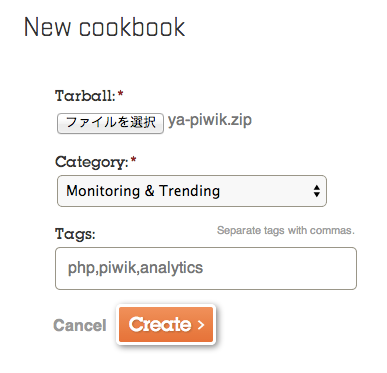Click the Monitoring & Trending selected option text

click(143, 191)
